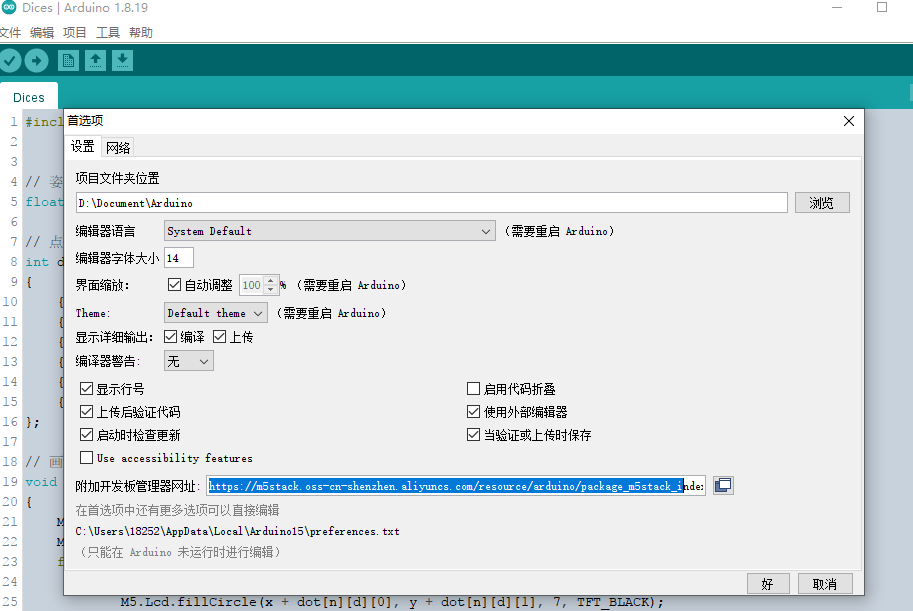Click the Upload arrow toolbar icon
The height and width of the screenshot is (611, 913).
pos(36,61)
